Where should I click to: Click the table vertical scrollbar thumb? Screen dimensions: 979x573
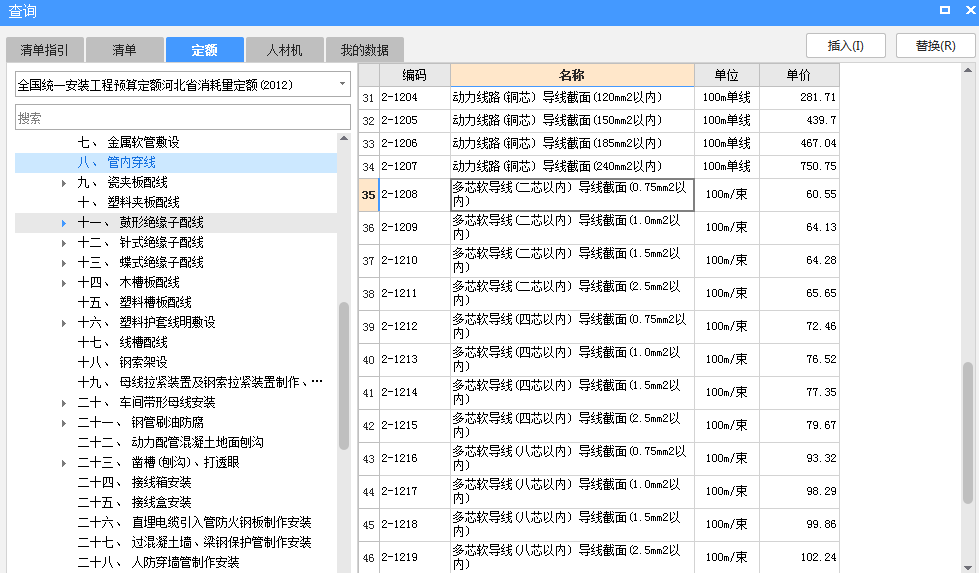pos(968,433)
